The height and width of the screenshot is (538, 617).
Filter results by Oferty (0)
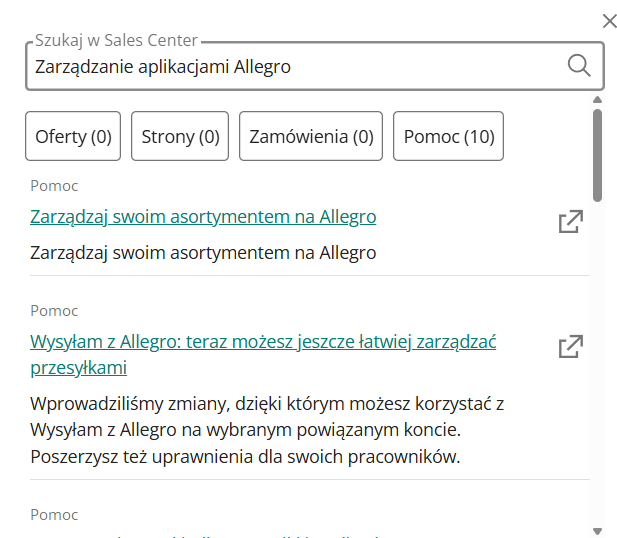[x=73, y=137]
